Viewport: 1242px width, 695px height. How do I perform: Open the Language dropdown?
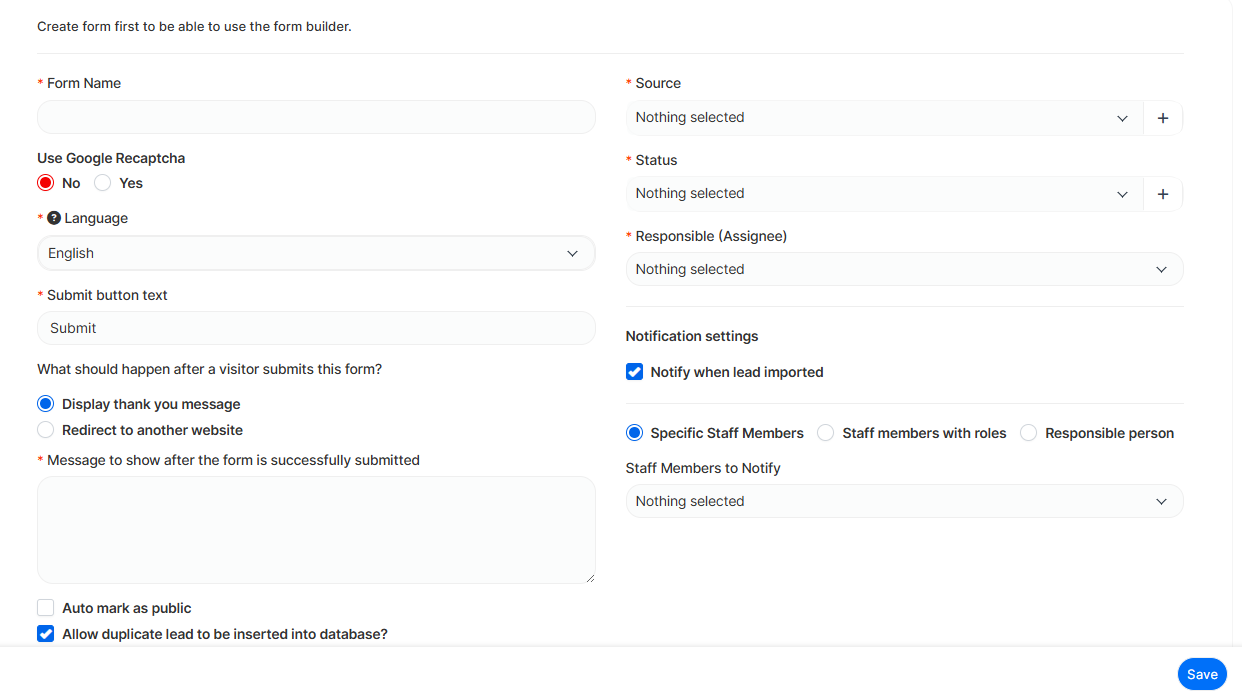(x=316, y=254)
